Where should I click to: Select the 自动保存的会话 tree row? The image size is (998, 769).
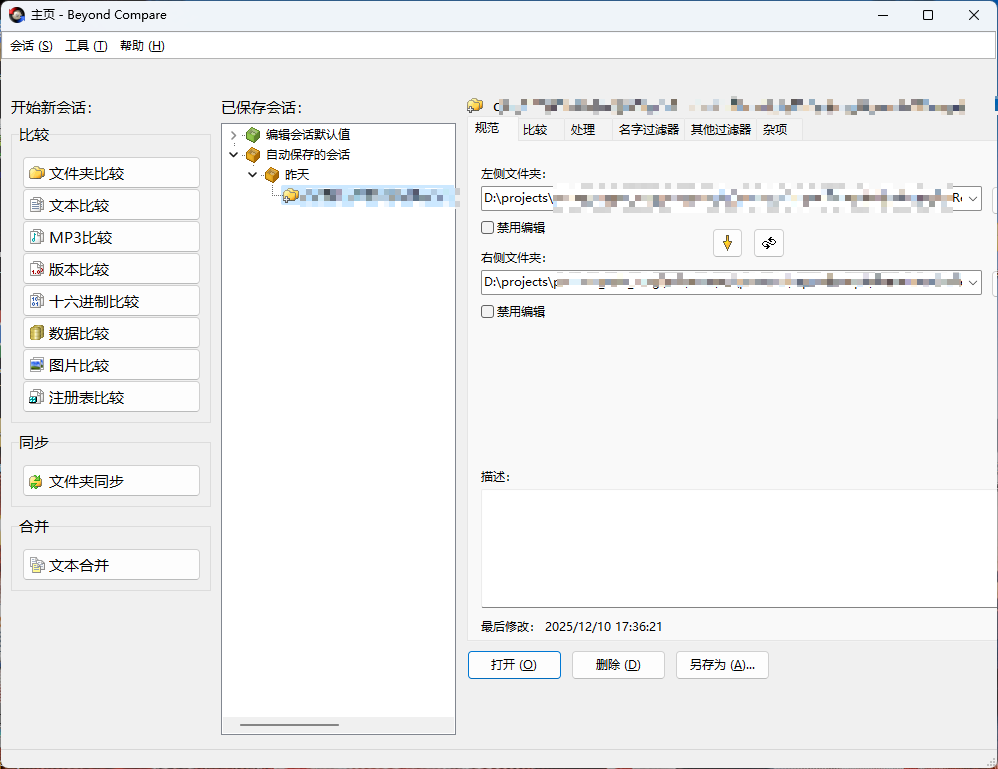(x=307, y=155)
